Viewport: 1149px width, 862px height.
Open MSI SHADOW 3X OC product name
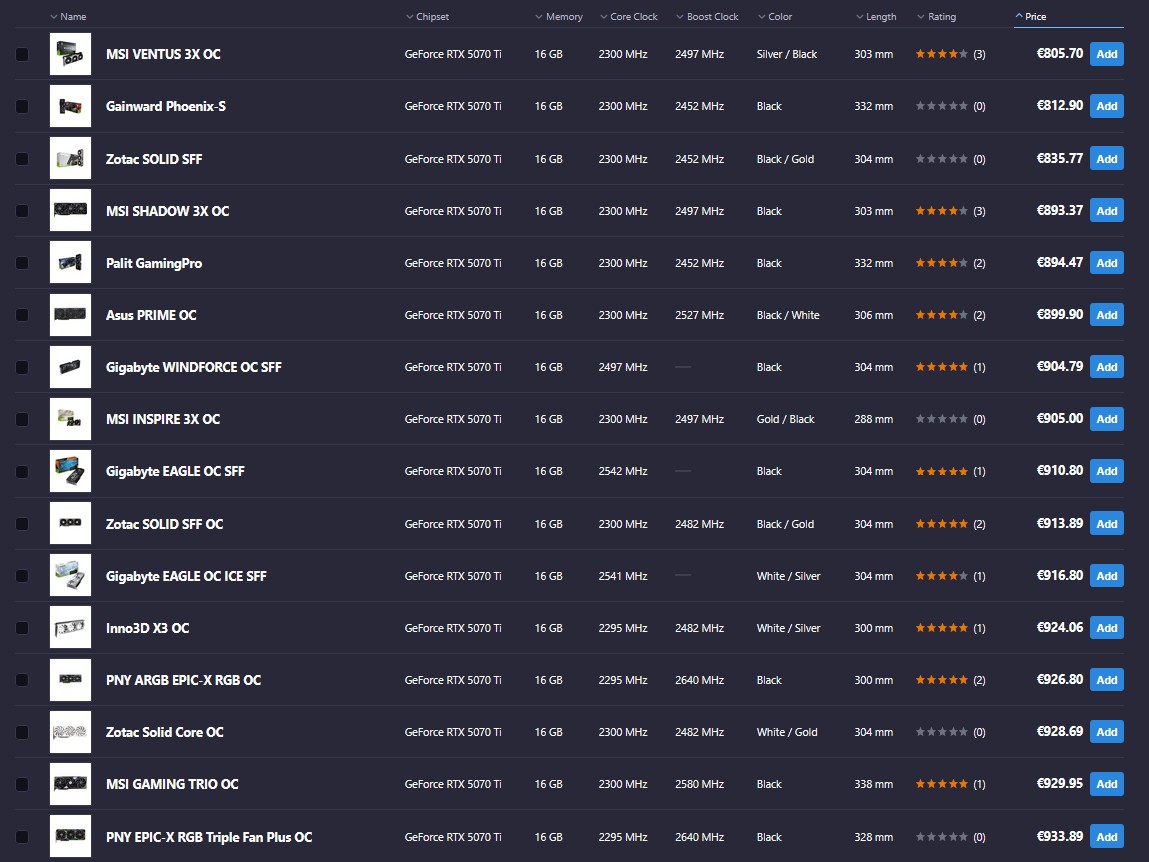pyautogui.click(x=168, y=211)
